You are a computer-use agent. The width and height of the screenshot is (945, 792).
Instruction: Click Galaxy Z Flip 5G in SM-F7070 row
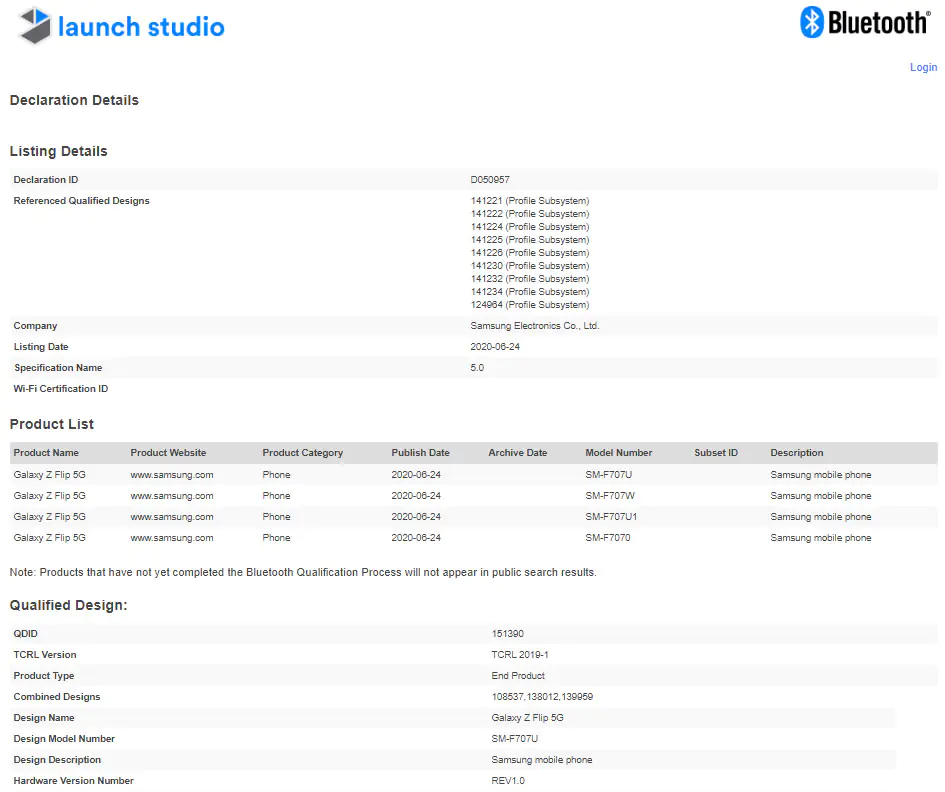pyautogui.click(x=49, y=538)
